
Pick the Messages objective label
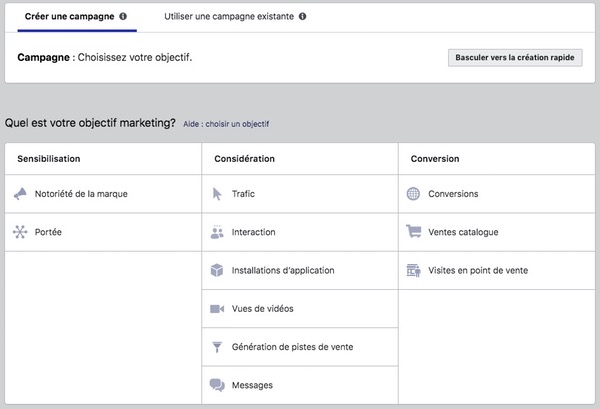[x=252, y=385]
